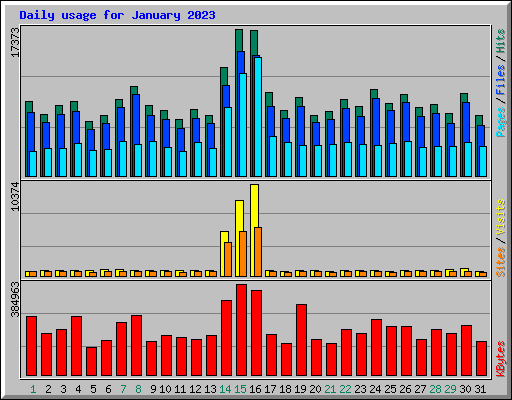Click the Files legend label
This screenshot has height=400, width=512.
pos(501,80)
